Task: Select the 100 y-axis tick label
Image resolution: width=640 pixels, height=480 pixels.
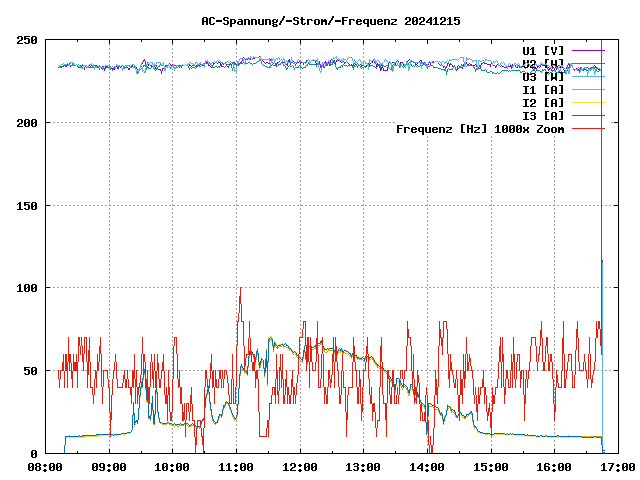Action: [x=27, y=288]
